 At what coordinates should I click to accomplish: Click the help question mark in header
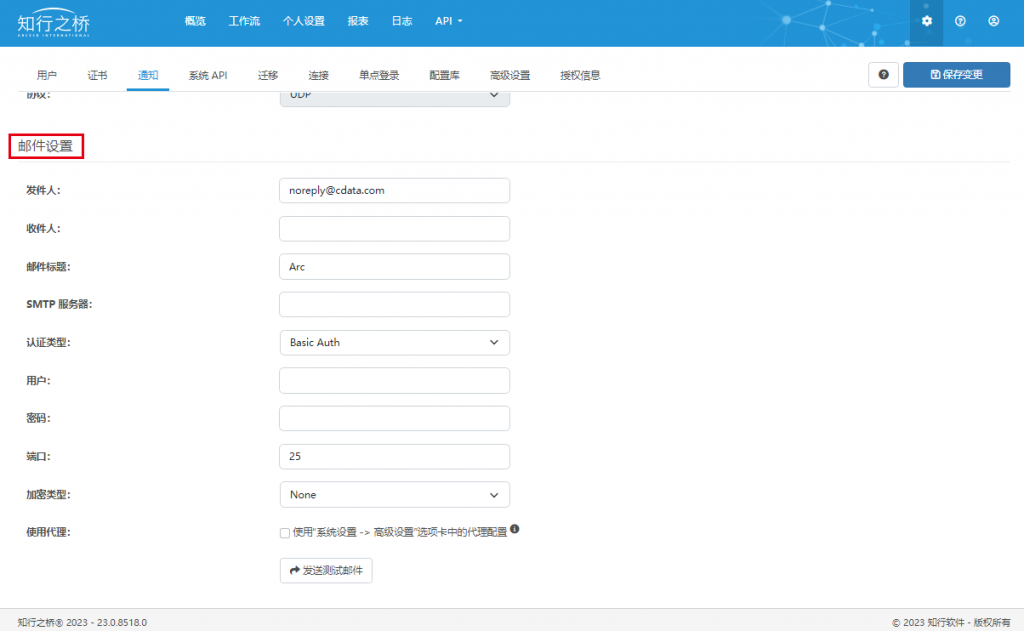pyautogui.click(x=960, y=21)
